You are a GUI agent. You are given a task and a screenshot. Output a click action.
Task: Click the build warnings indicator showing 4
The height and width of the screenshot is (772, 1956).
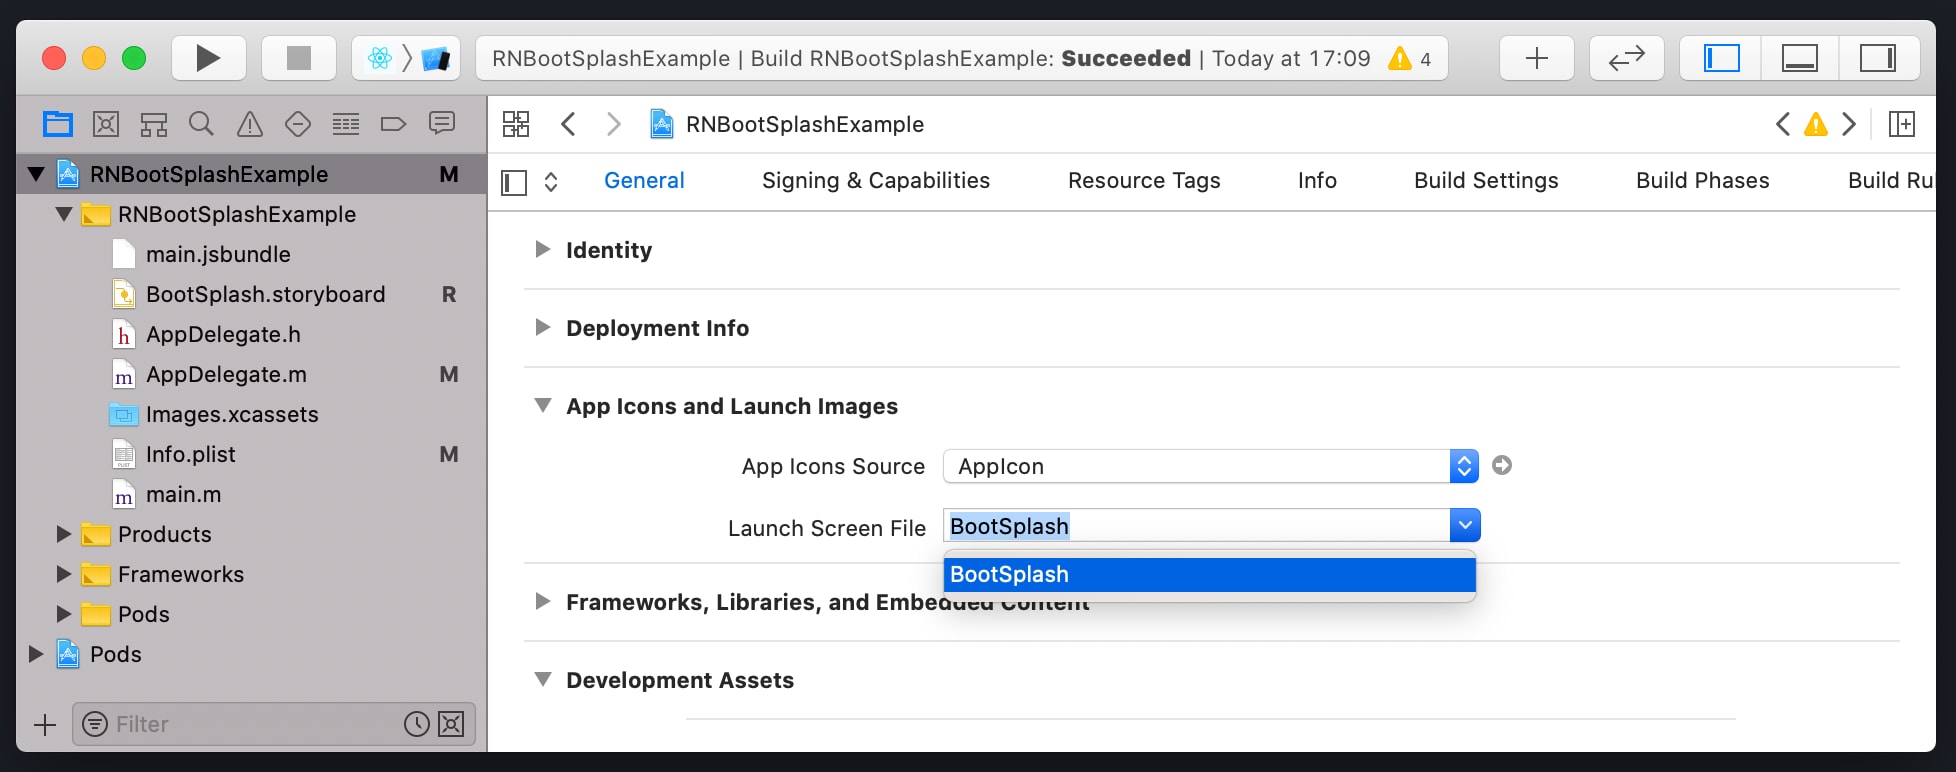point(1410,58)
